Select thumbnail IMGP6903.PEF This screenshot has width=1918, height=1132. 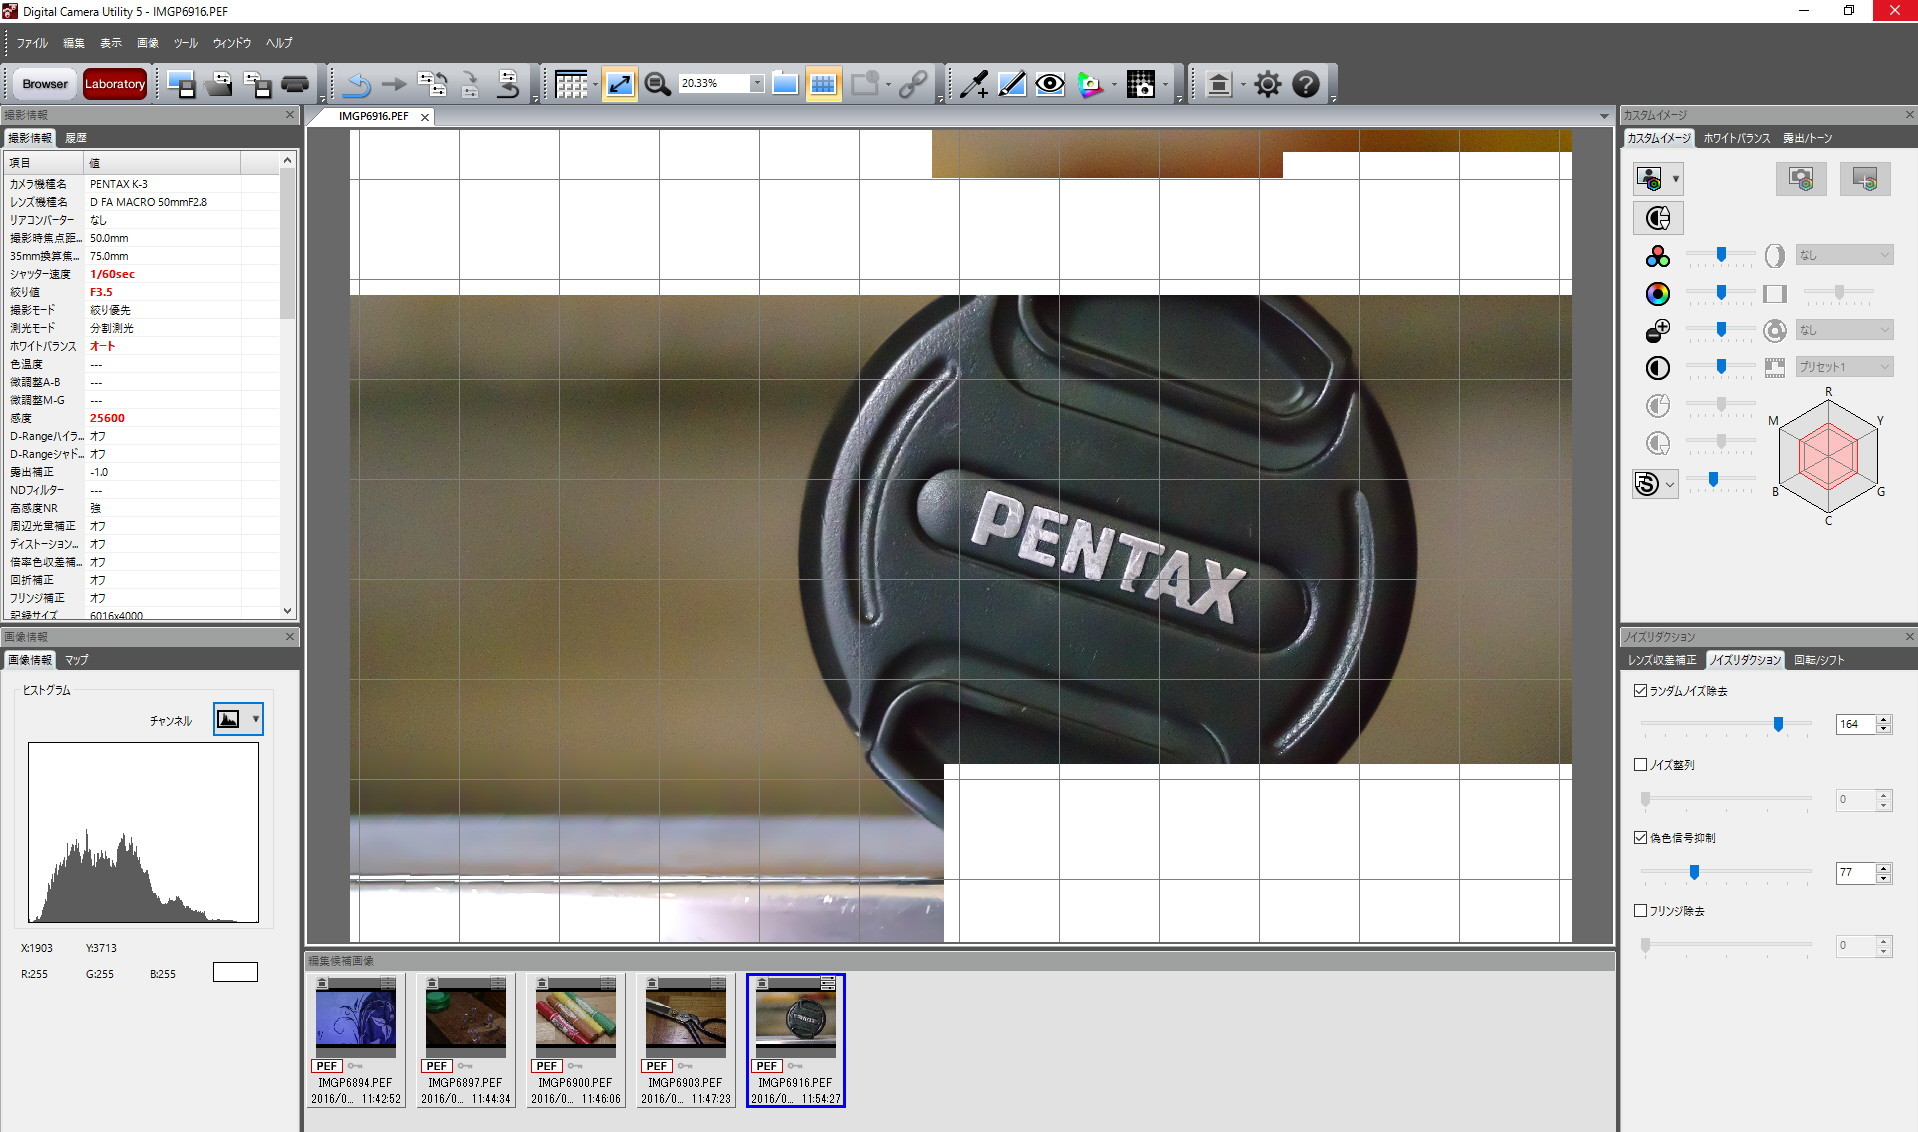pyautogui.click(x=686, y=1040)
